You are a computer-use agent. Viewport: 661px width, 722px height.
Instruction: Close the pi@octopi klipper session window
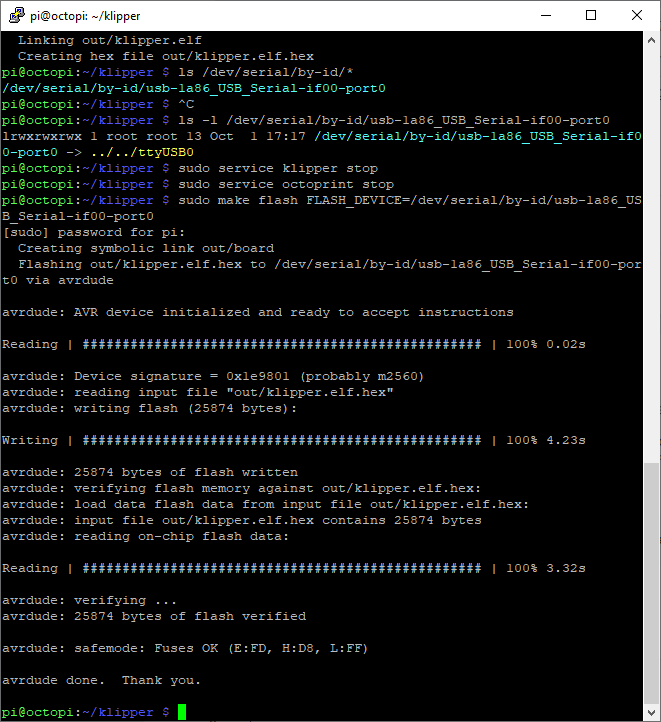(x=637, y=15)
